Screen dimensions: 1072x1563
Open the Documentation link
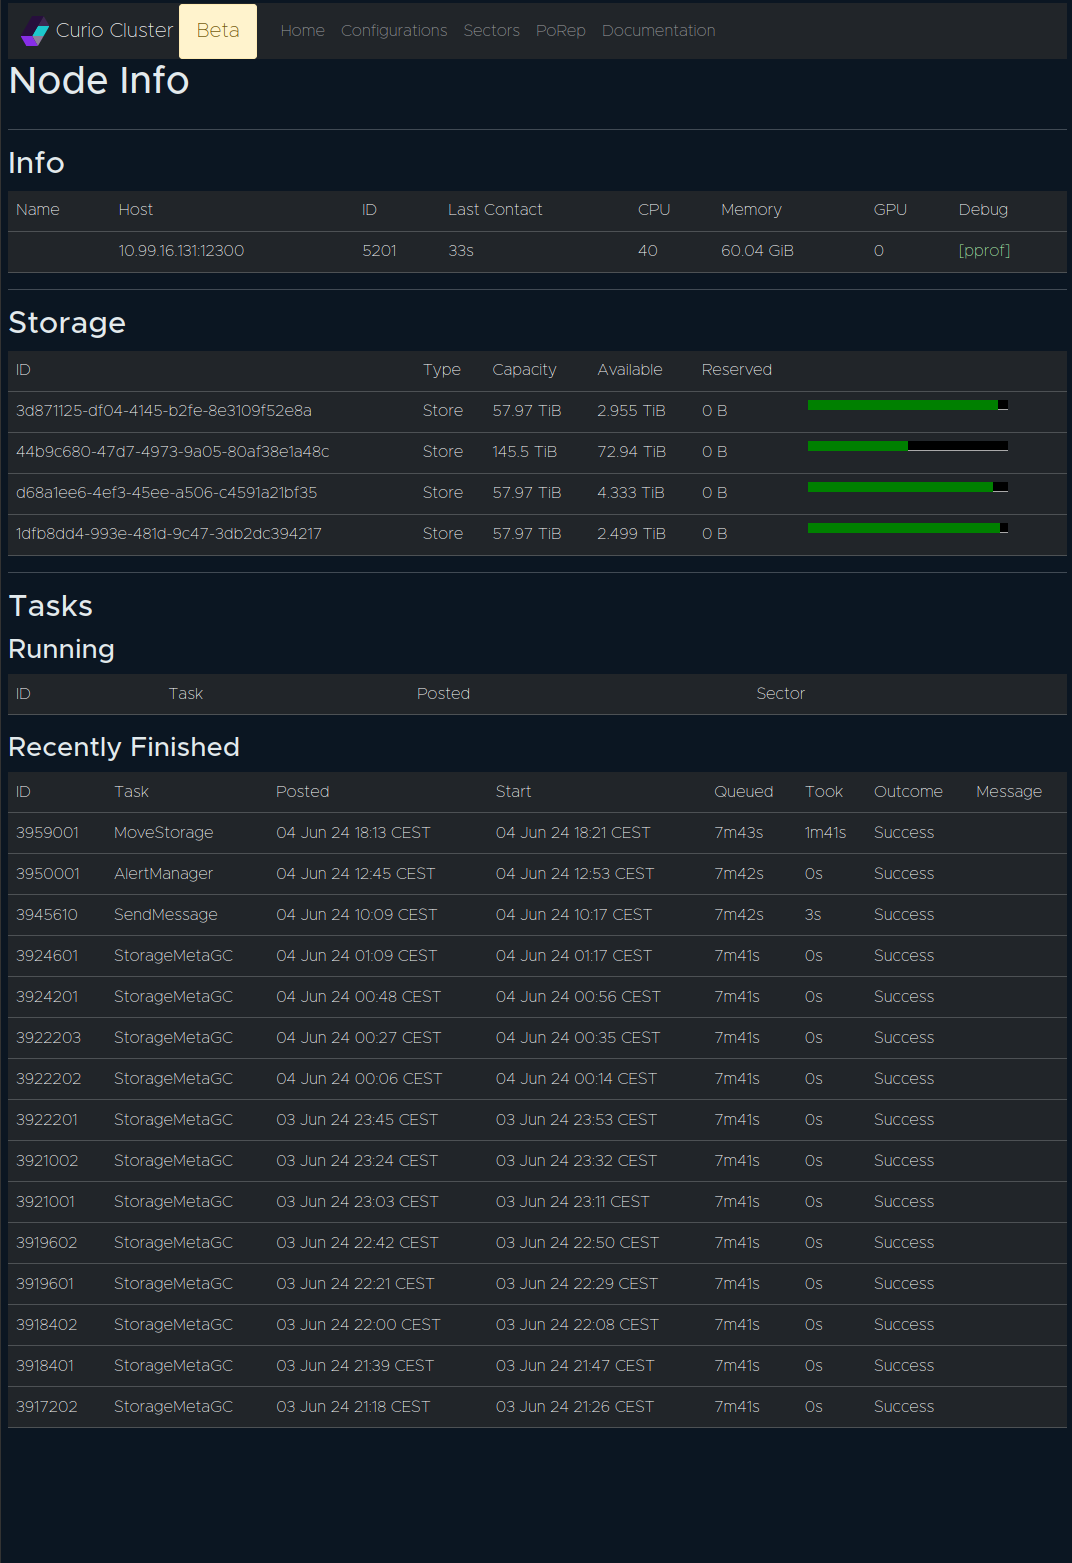pos(658,31)
